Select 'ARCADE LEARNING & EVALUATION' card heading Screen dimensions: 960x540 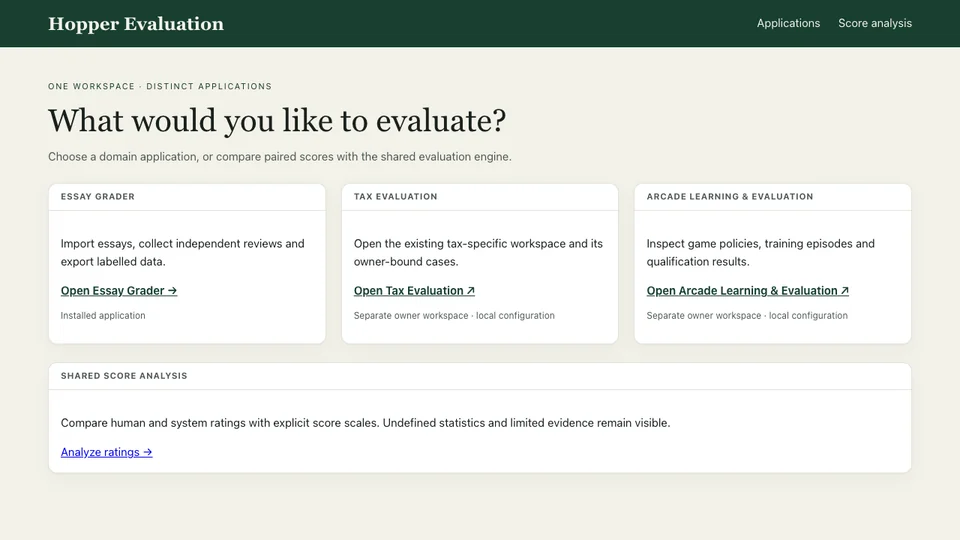click(730, 197)
